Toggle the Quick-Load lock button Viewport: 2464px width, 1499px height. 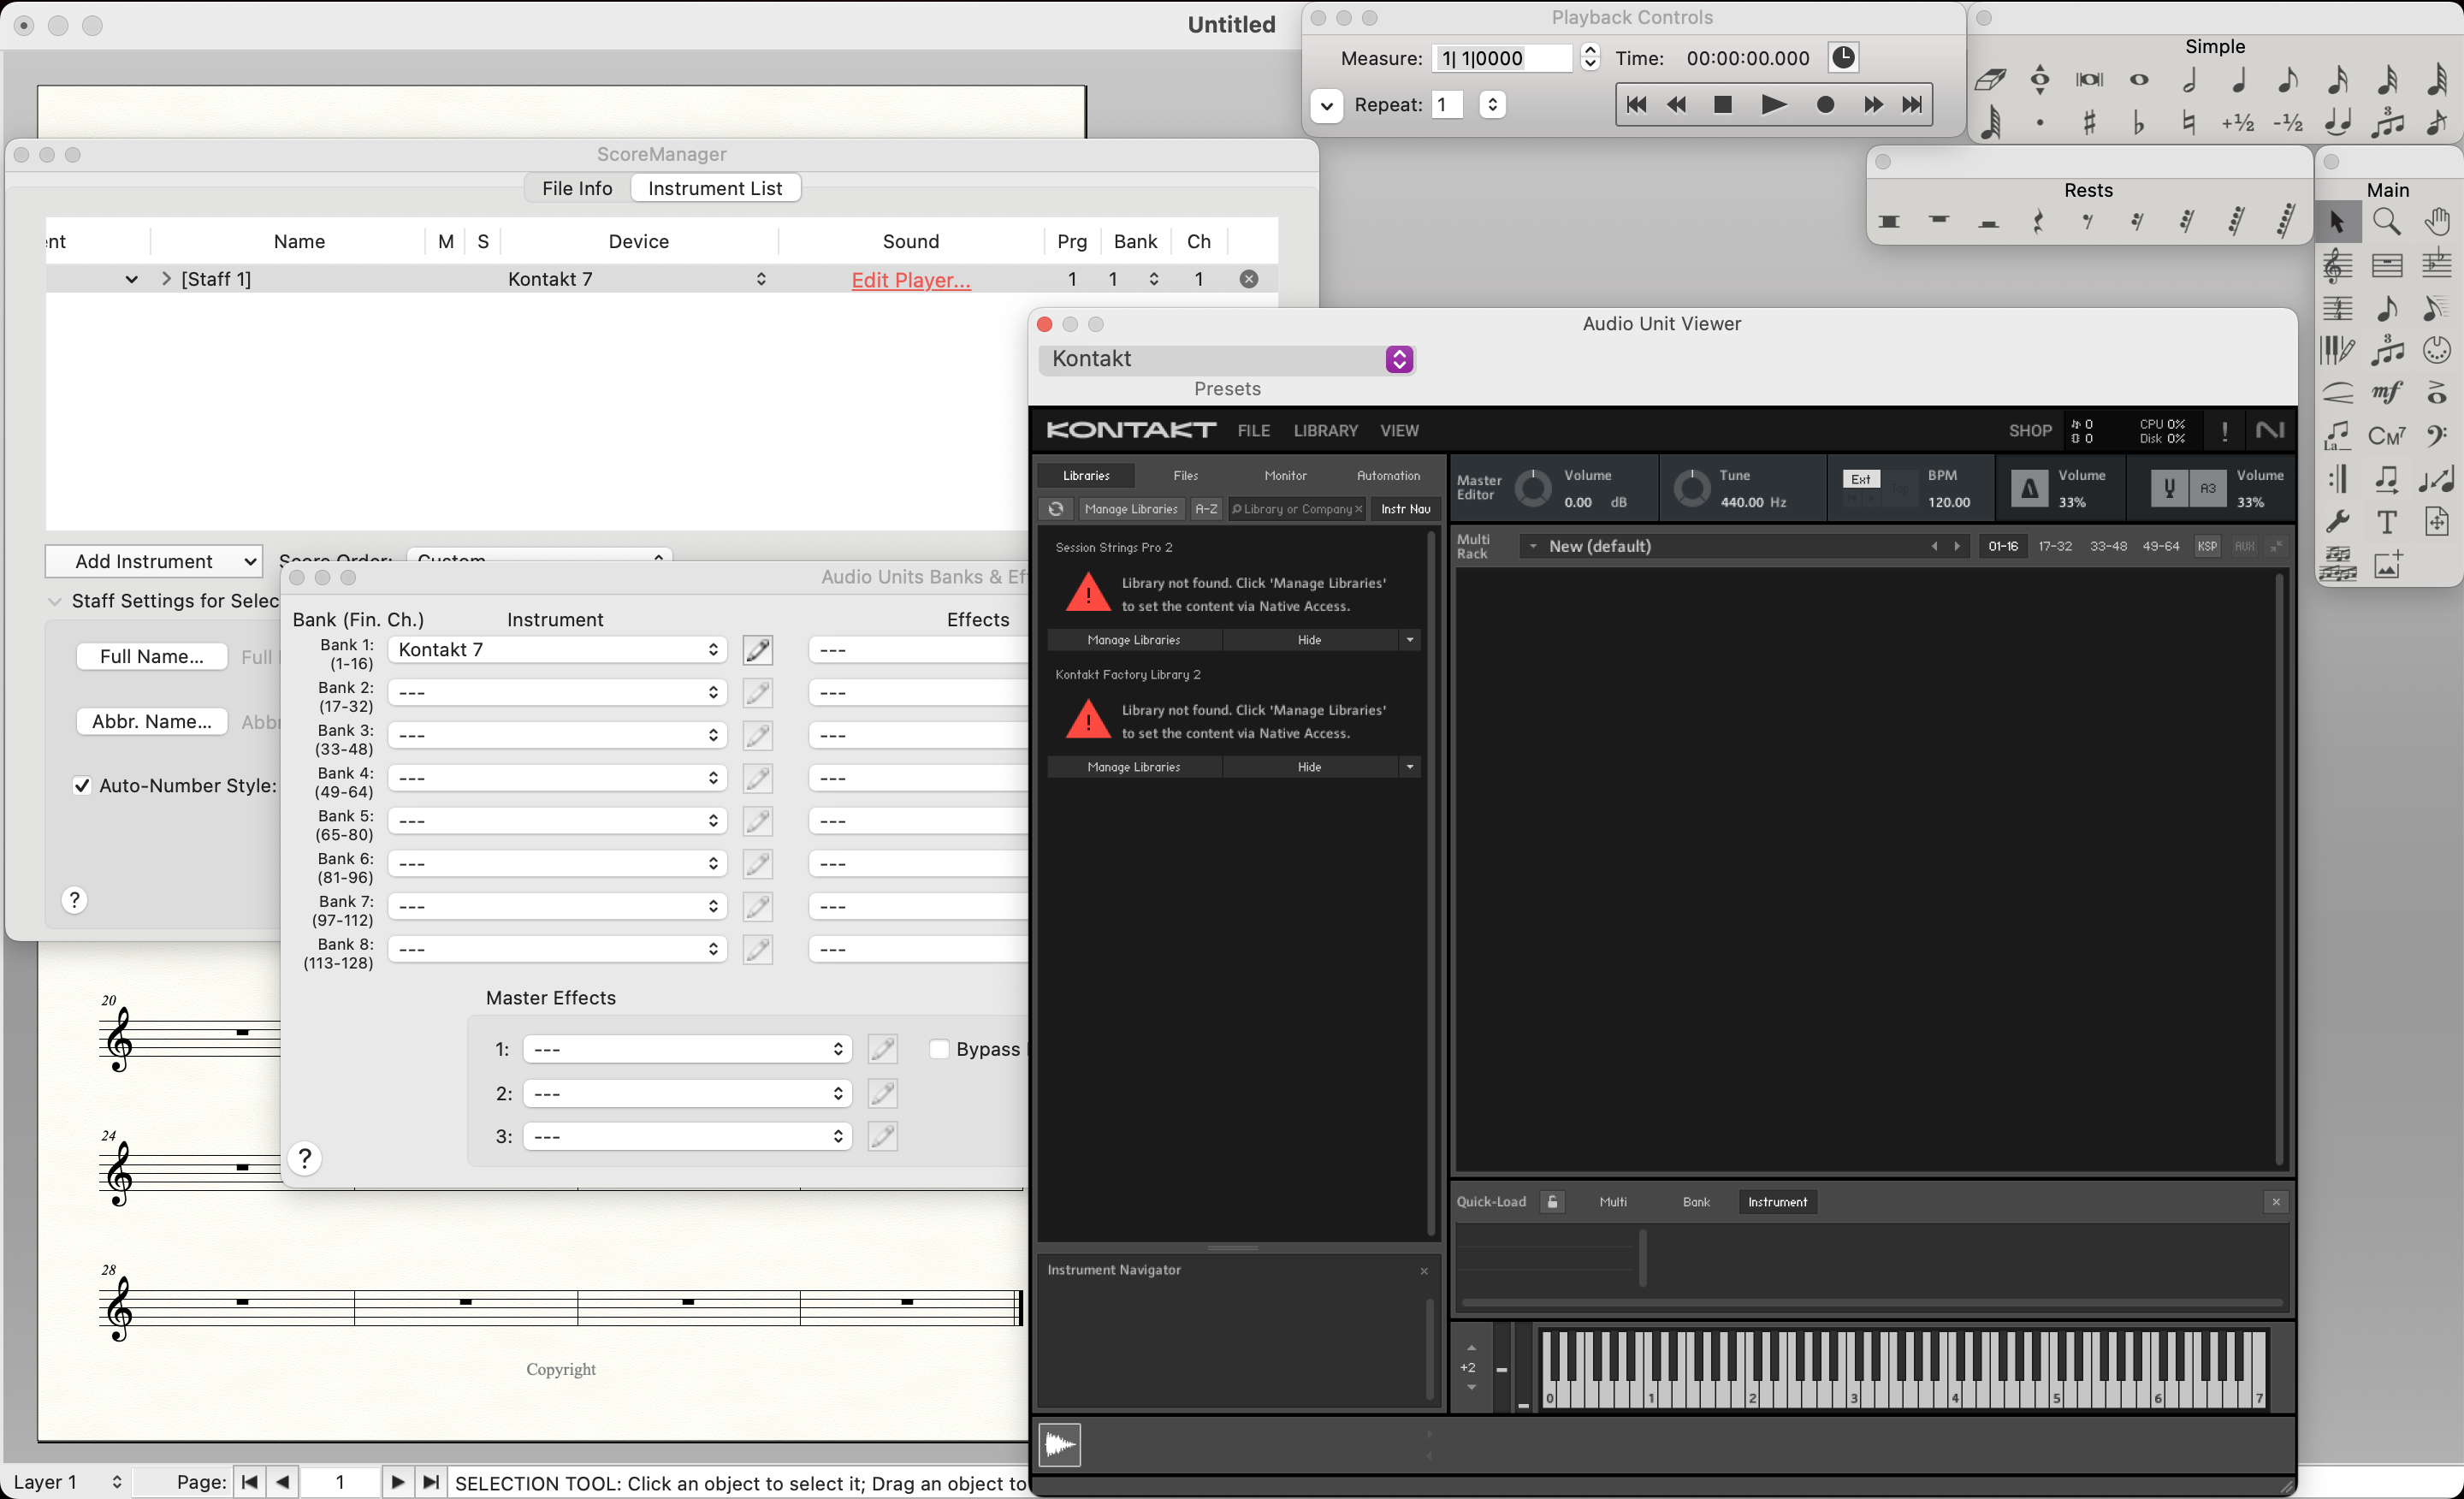1553,1202
